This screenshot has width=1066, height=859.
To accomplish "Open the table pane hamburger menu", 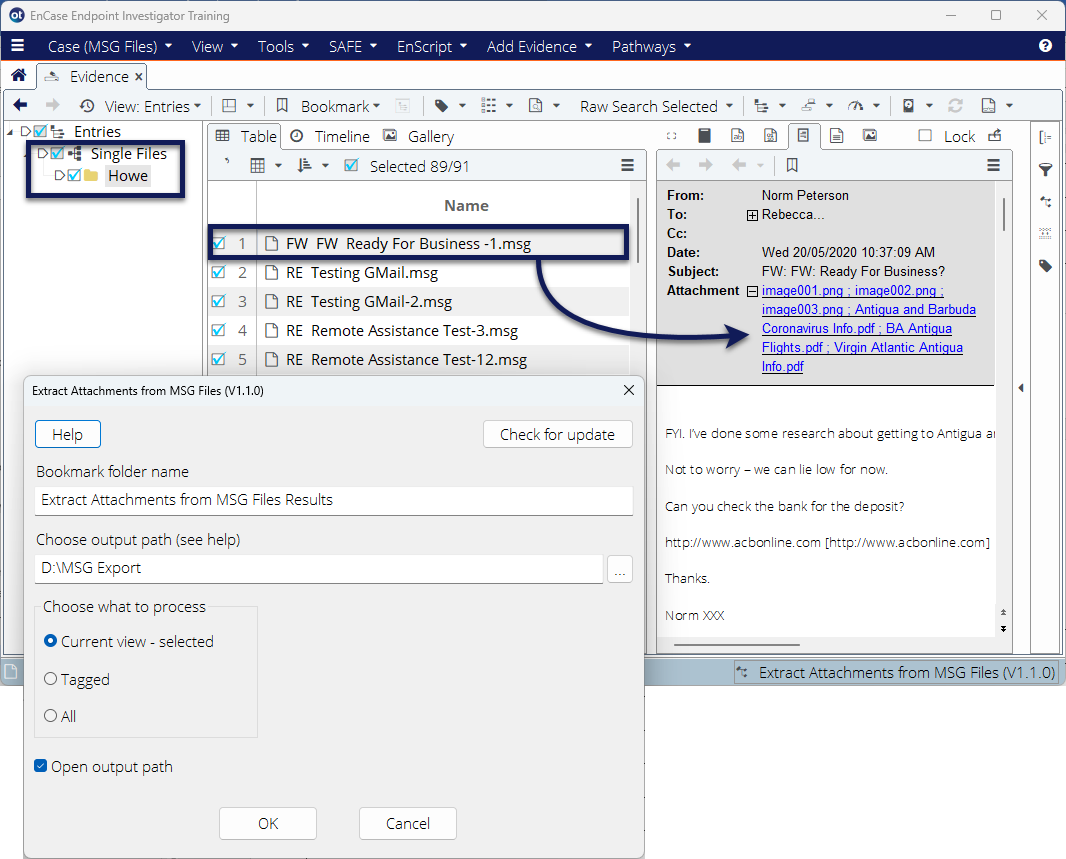I will [627, 165].
